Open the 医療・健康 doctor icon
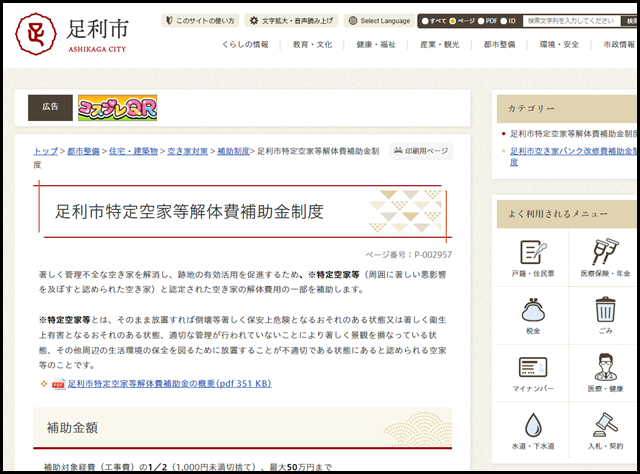 (604, 371)
